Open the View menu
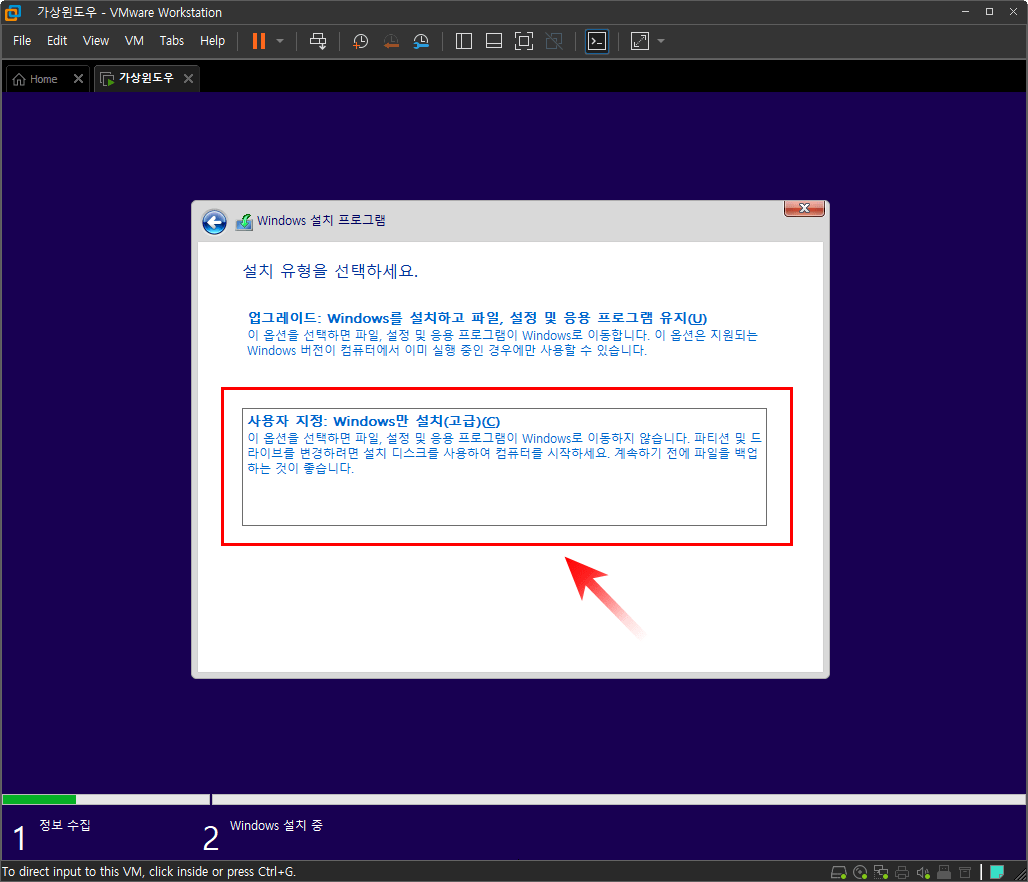The width and height of the screenshot is (1028, 882). [x=96, y=41]
